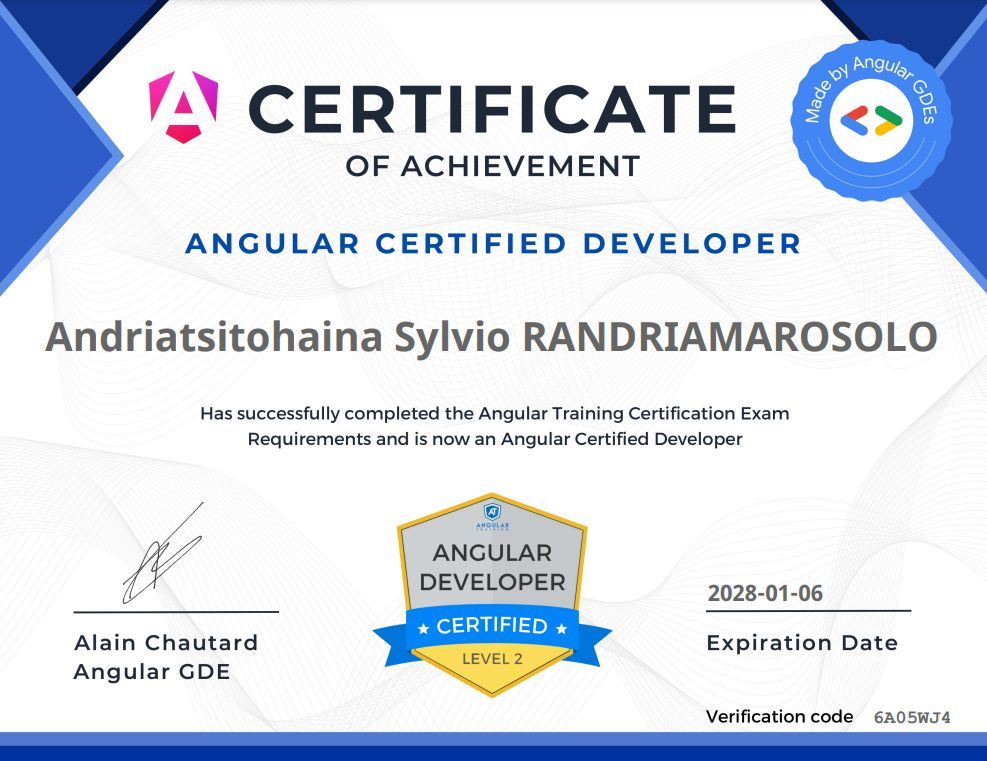
Task: Click the Expiration Date label
Action: click(x=802, y=643)
